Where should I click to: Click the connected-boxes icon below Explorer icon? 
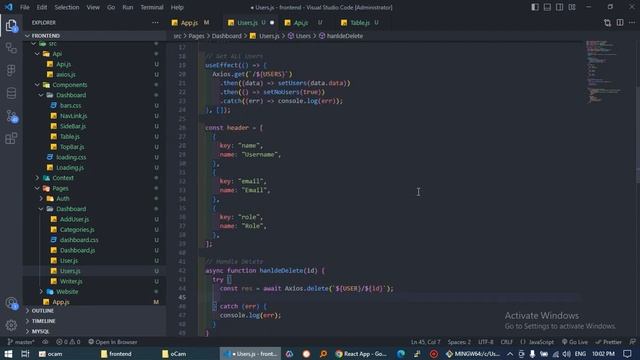[x=11, y=48]
